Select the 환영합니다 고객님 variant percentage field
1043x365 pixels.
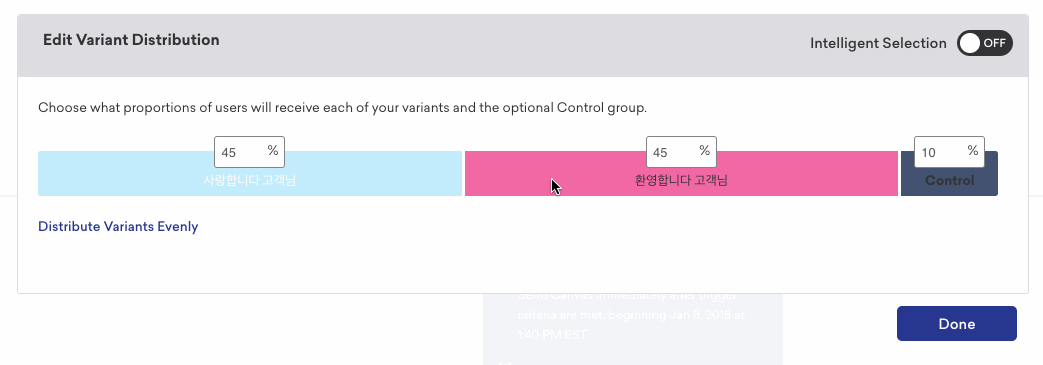click(x=681, y=152)
